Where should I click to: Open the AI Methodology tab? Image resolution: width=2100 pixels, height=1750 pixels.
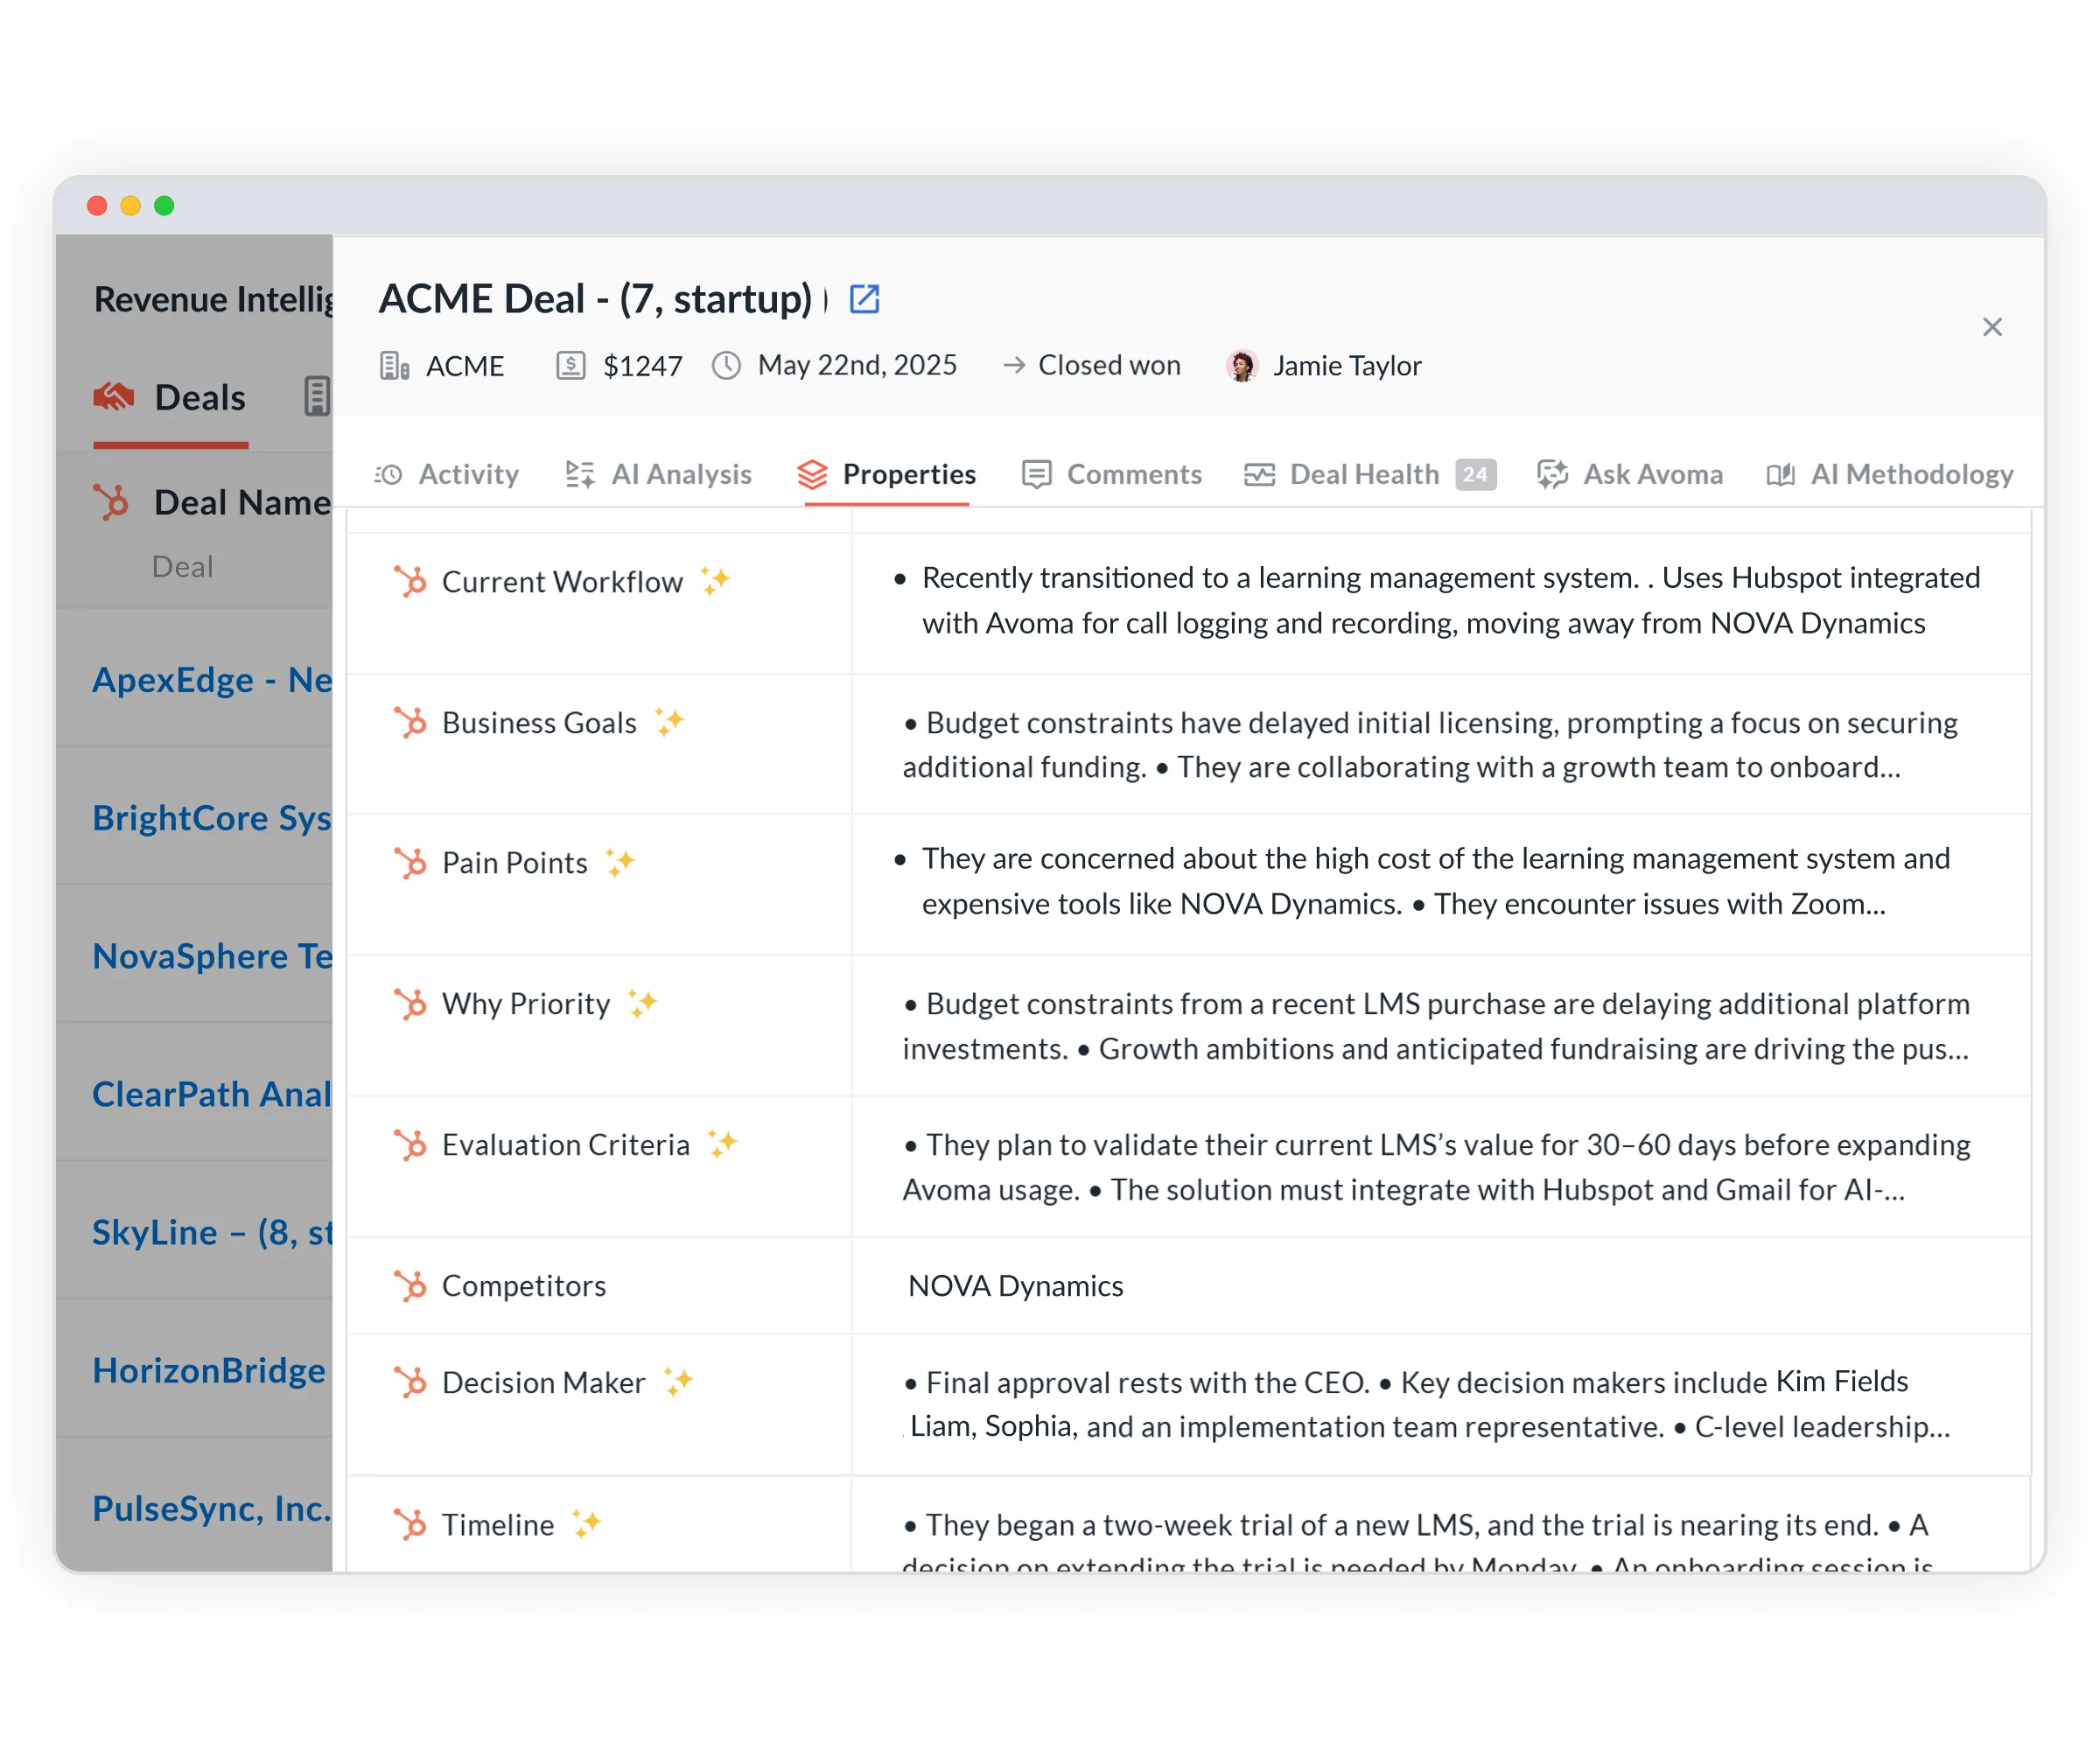pos(1890,474)
